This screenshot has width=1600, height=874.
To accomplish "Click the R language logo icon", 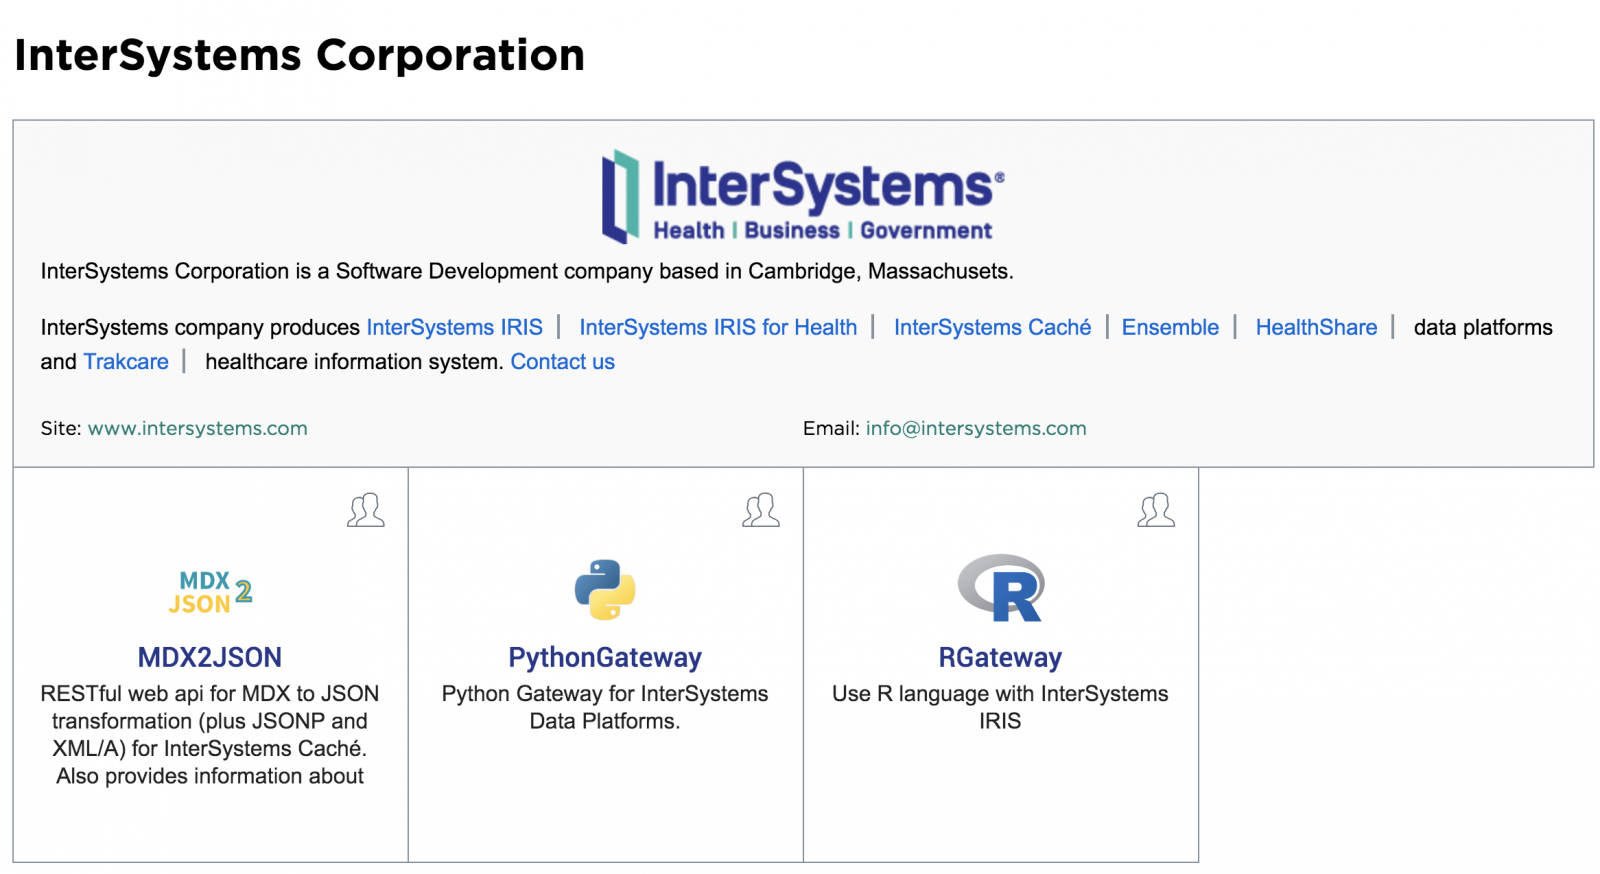I will click(1001, 588).
